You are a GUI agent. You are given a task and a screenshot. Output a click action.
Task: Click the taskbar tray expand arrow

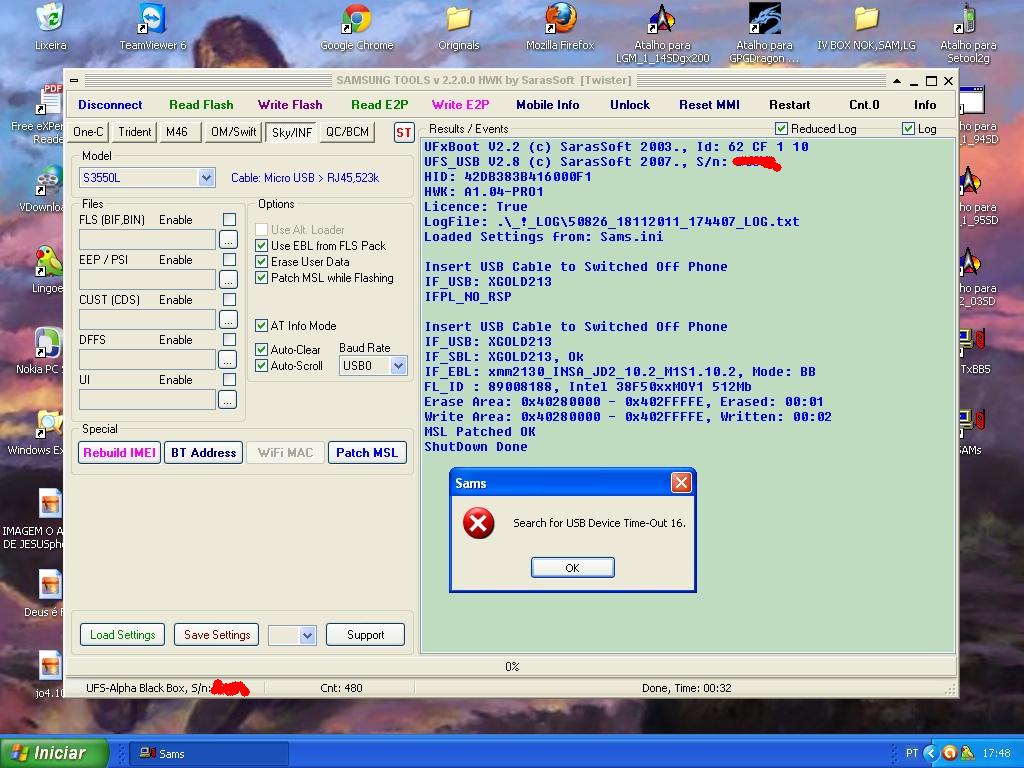(931, 753)
